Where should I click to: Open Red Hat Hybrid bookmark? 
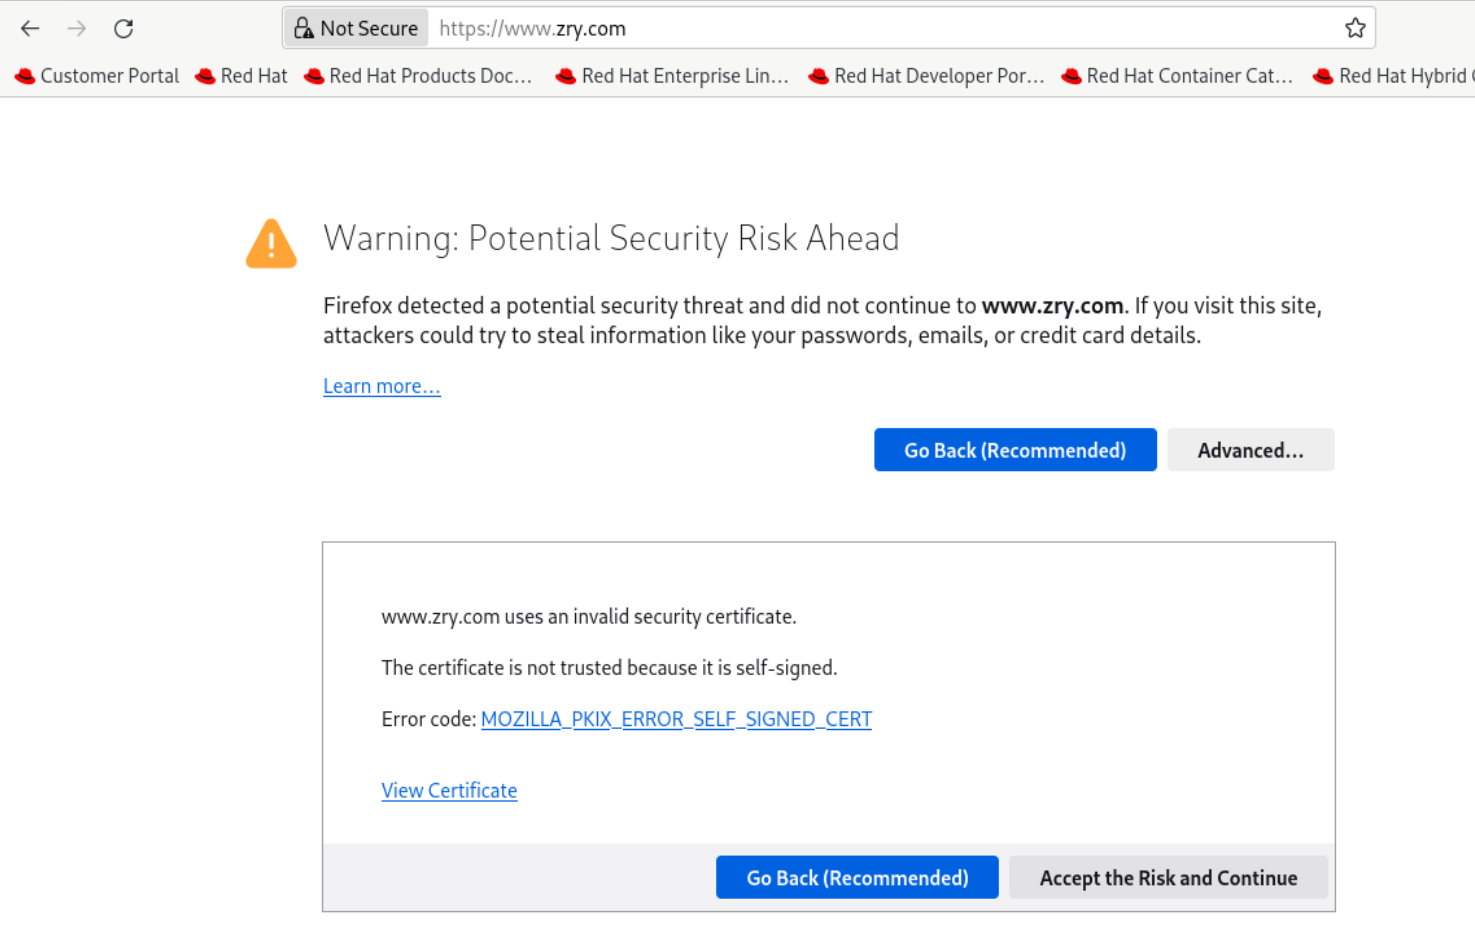1395,76
